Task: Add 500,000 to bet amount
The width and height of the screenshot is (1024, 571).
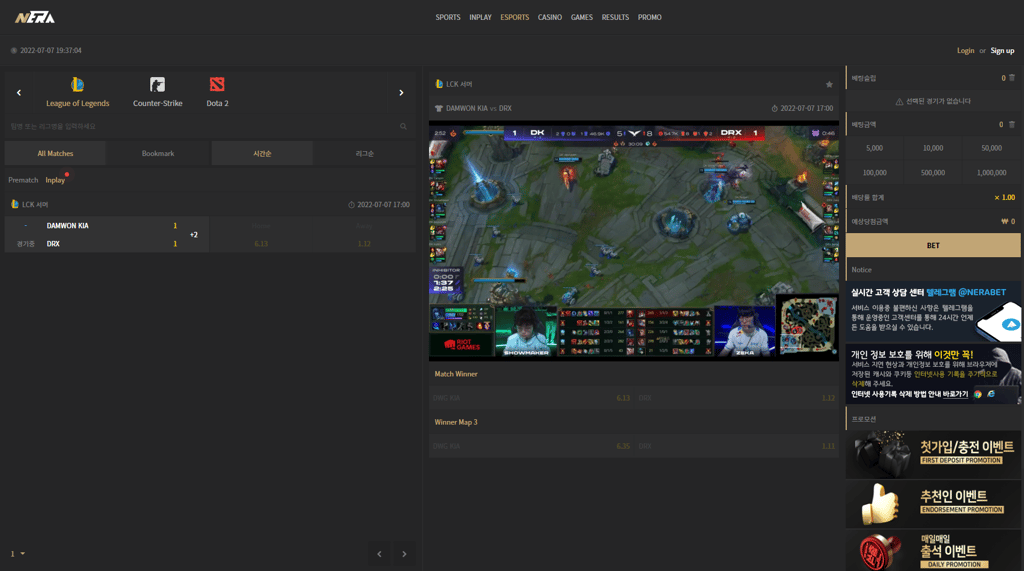Action: [933, 173]
